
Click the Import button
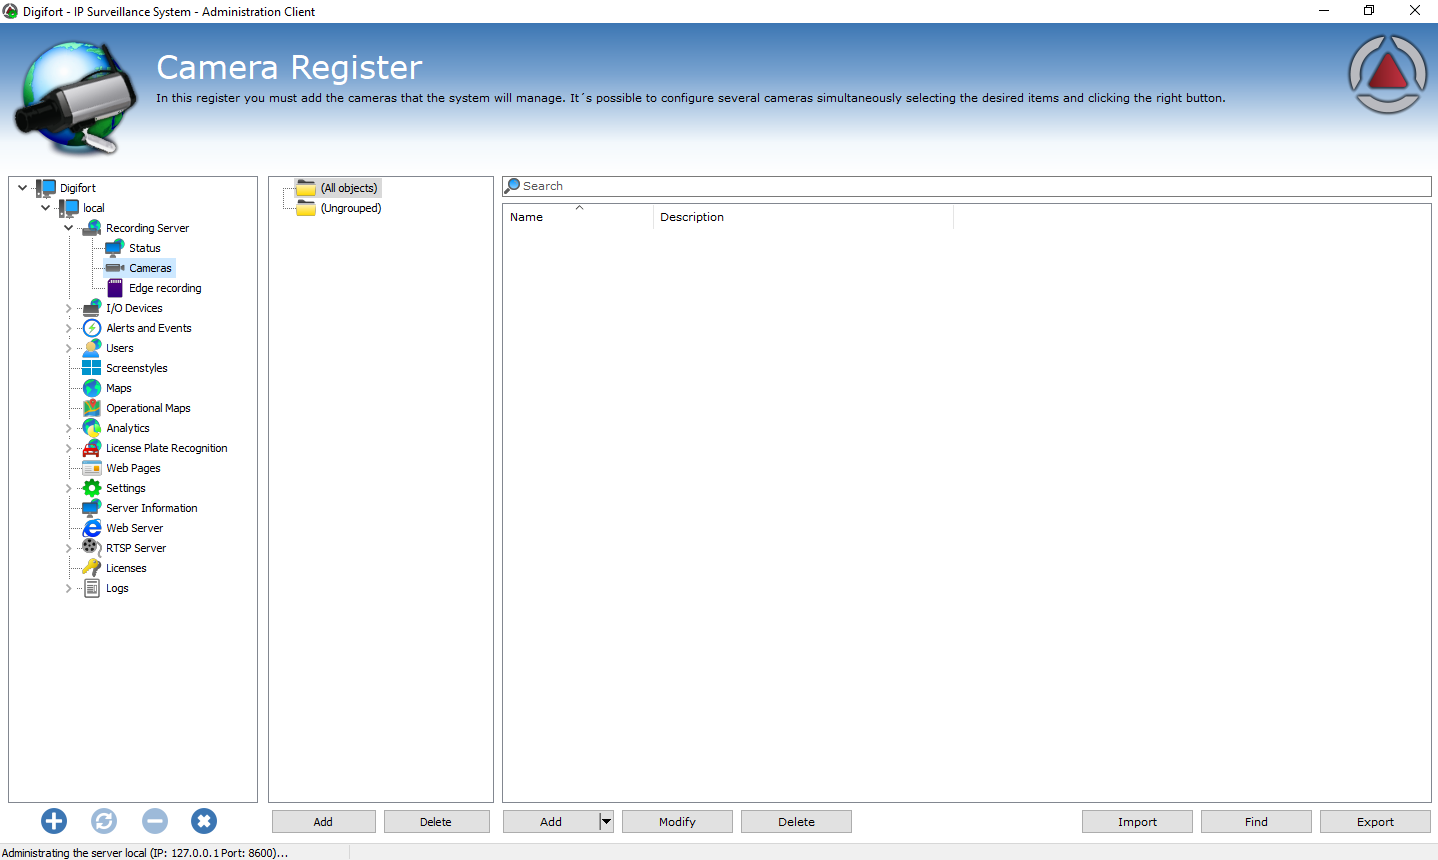[1137, 821]
